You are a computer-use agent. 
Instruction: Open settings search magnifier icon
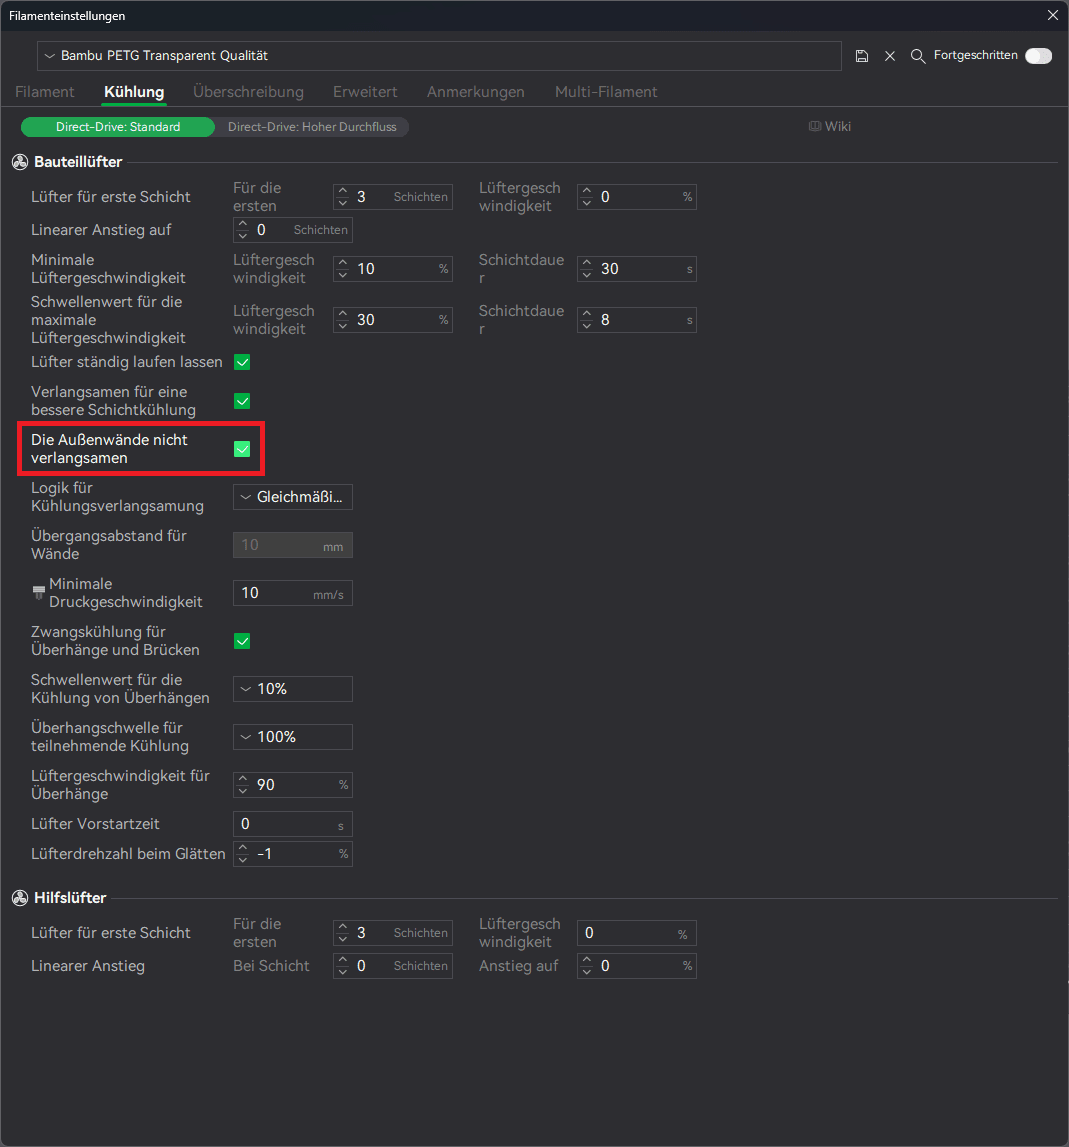click(918, 56)
